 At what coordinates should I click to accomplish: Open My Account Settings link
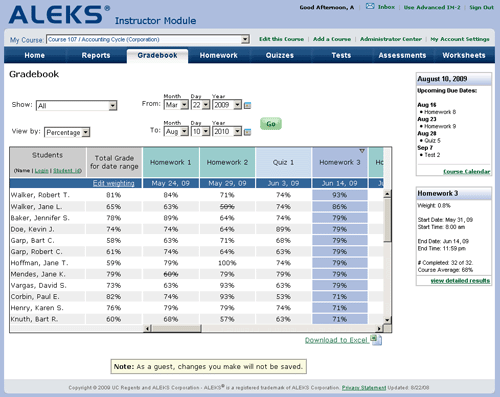(x=460, y=39)
